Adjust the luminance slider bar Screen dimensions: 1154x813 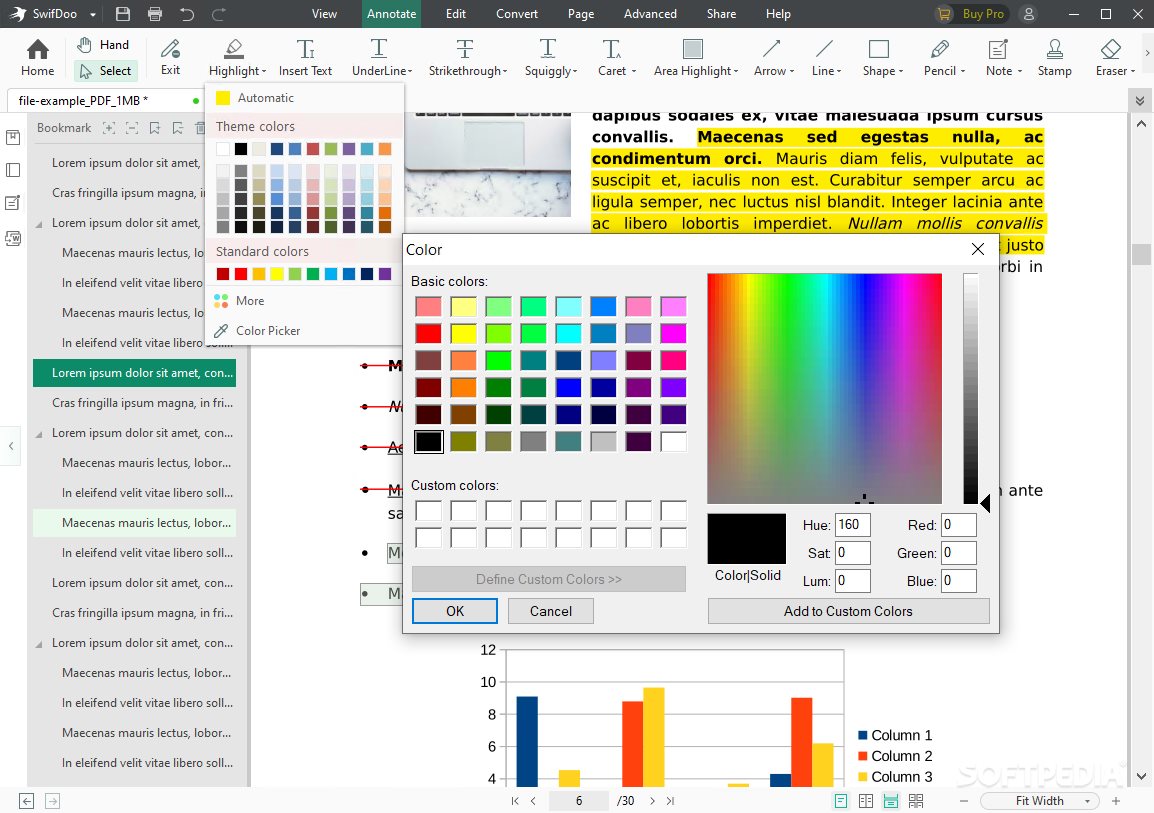[971, 388]
